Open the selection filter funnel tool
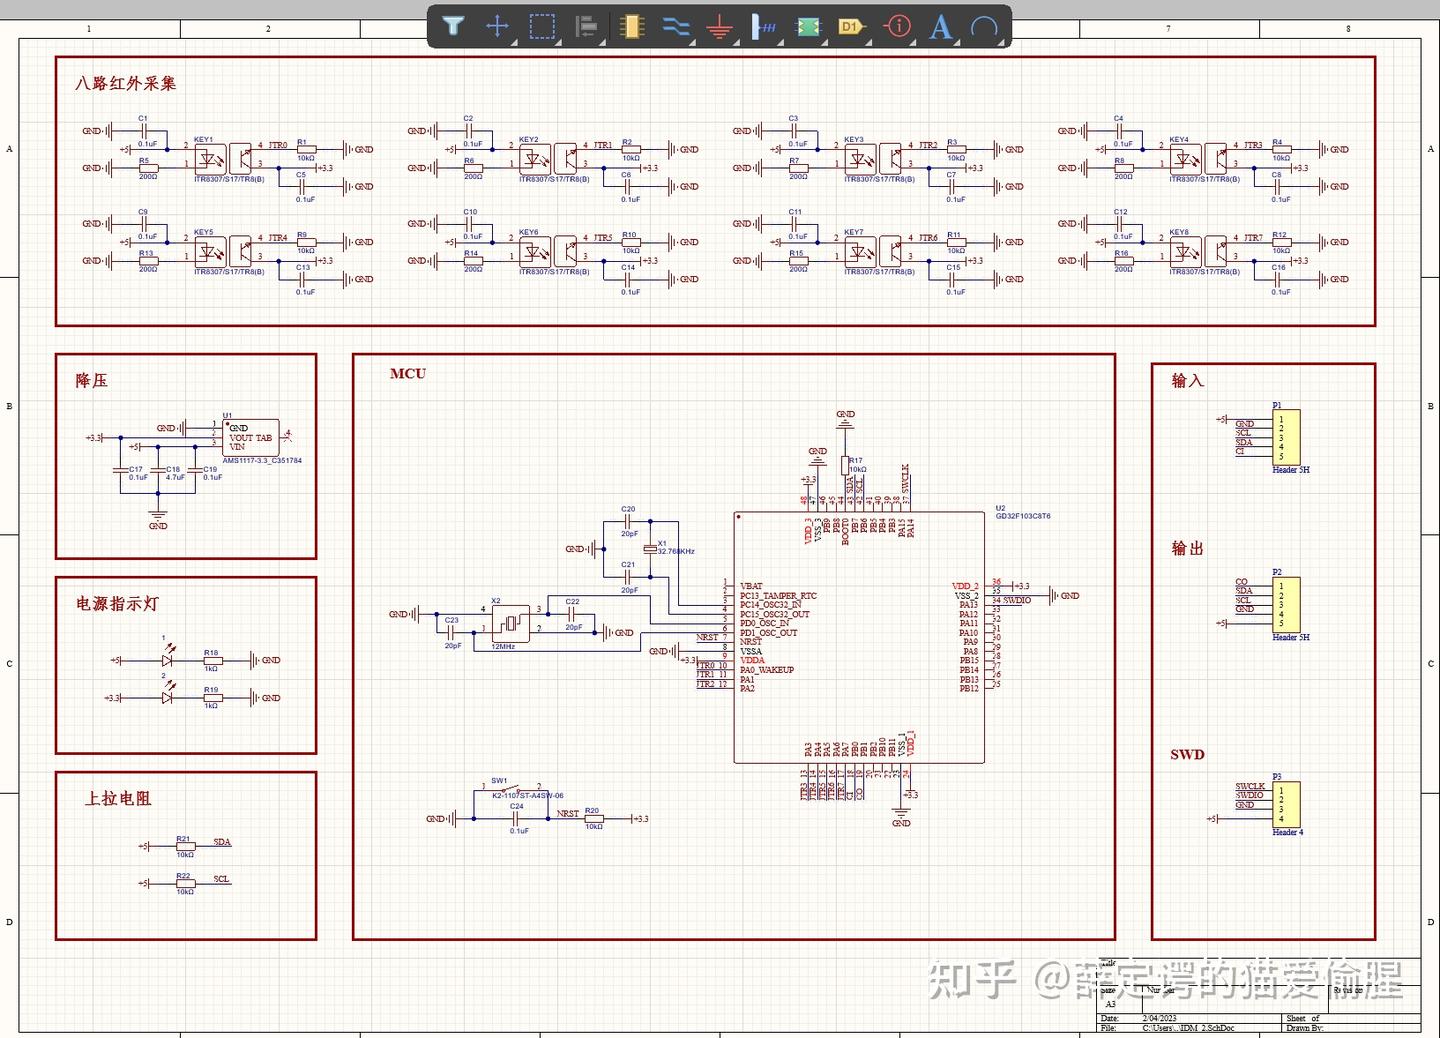This screenshot has height=1038, width=1440. 453,26
